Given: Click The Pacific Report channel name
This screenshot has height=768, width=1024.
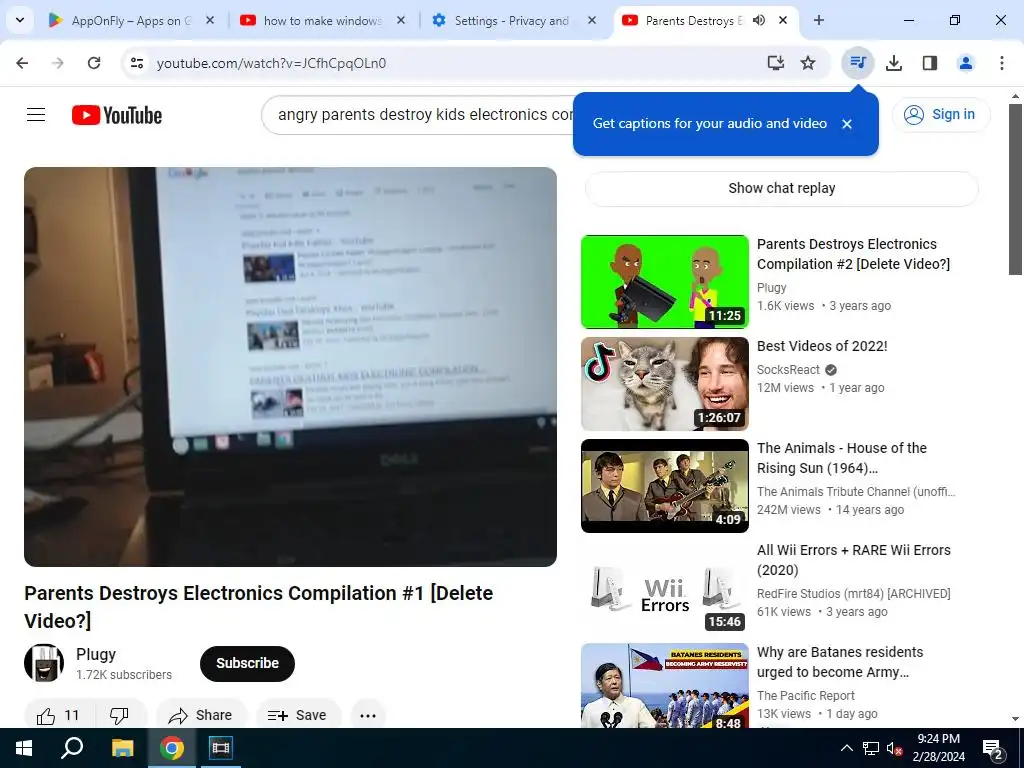Looking at the screenshot, I should click(x=805, y=696).
